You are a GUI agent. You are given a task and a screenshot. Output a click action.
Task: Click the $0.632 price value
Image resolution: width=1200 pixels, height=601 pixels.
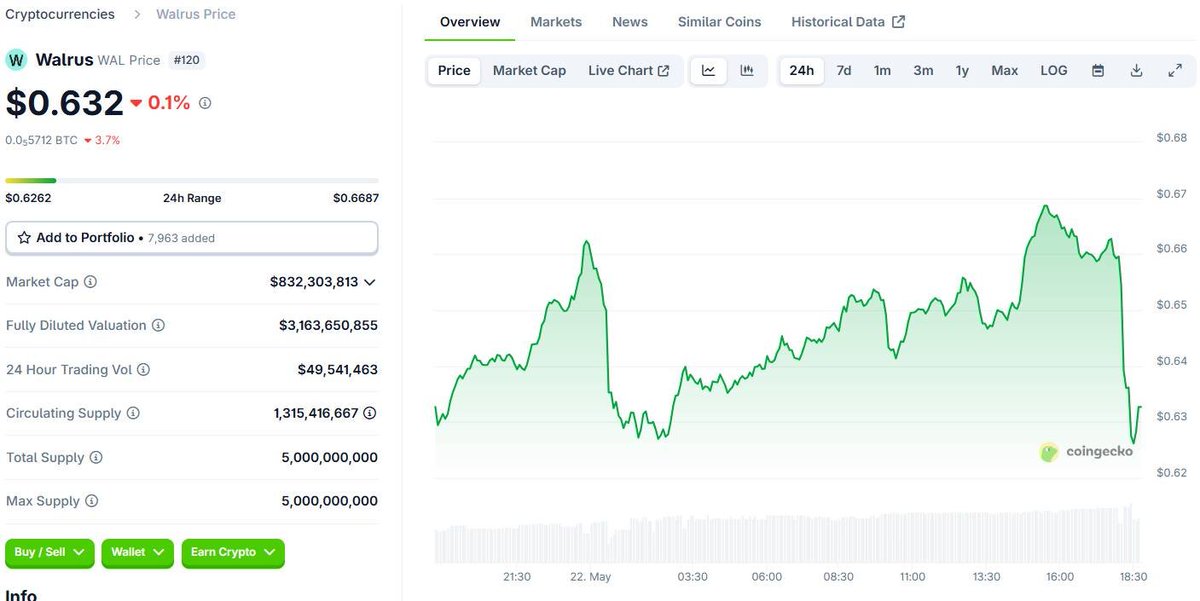click(x=65, y=102)
